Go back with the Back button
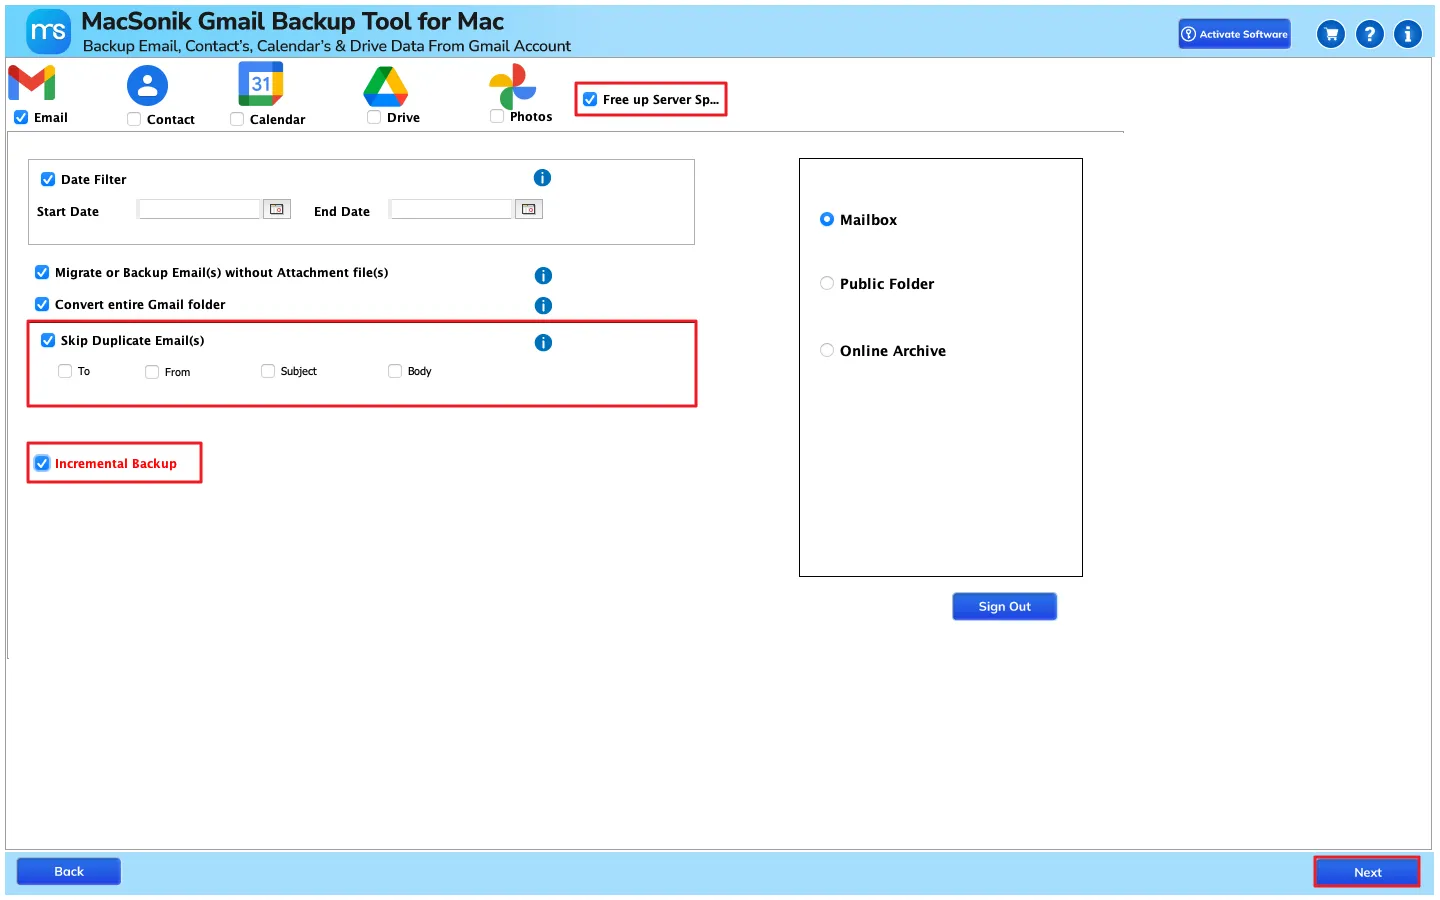 click(x=69, y=871)
